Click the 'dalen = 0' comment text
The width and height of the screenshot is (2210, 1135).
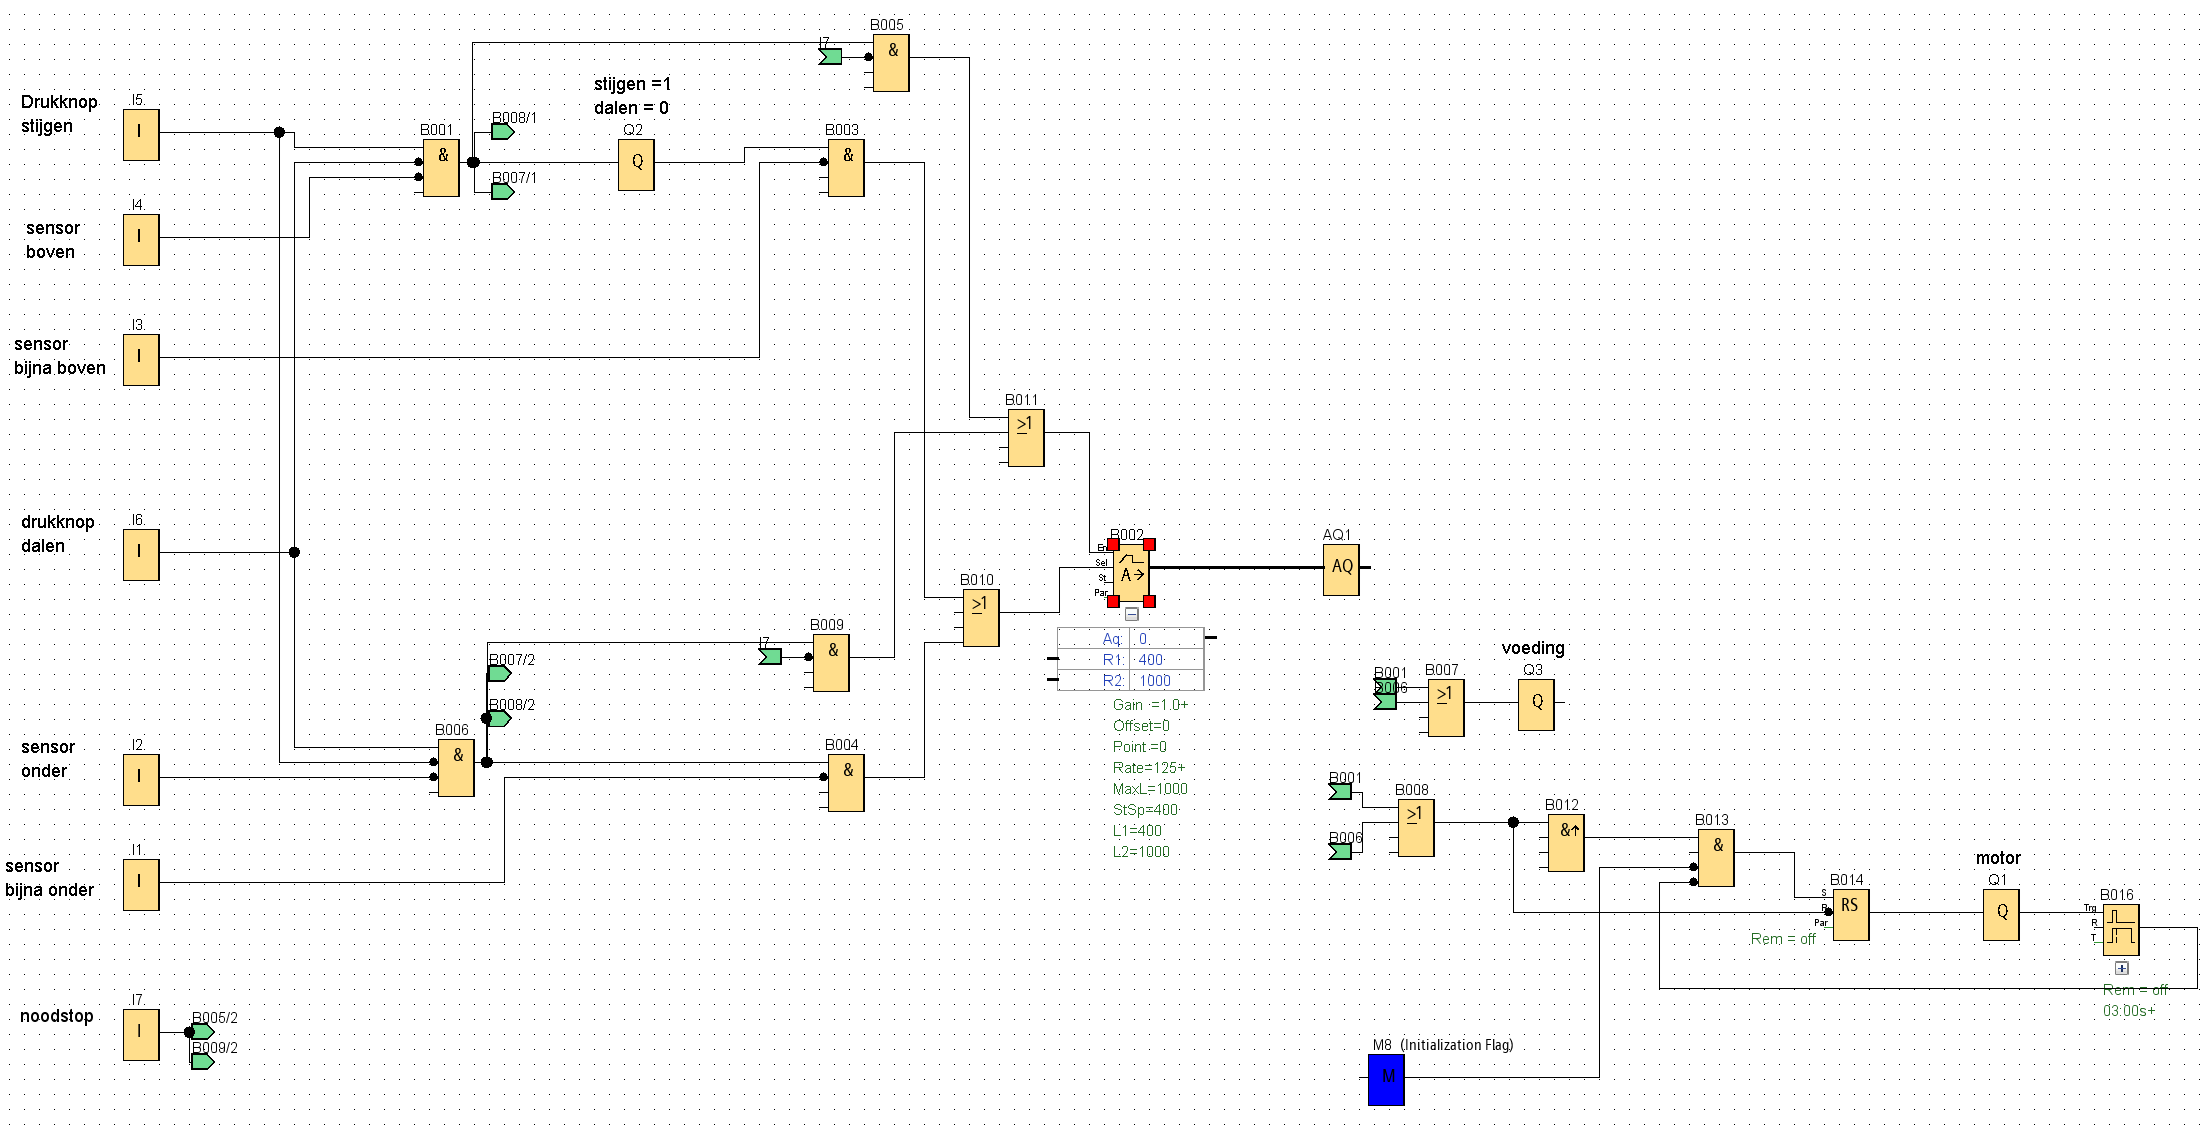point(631,108)
